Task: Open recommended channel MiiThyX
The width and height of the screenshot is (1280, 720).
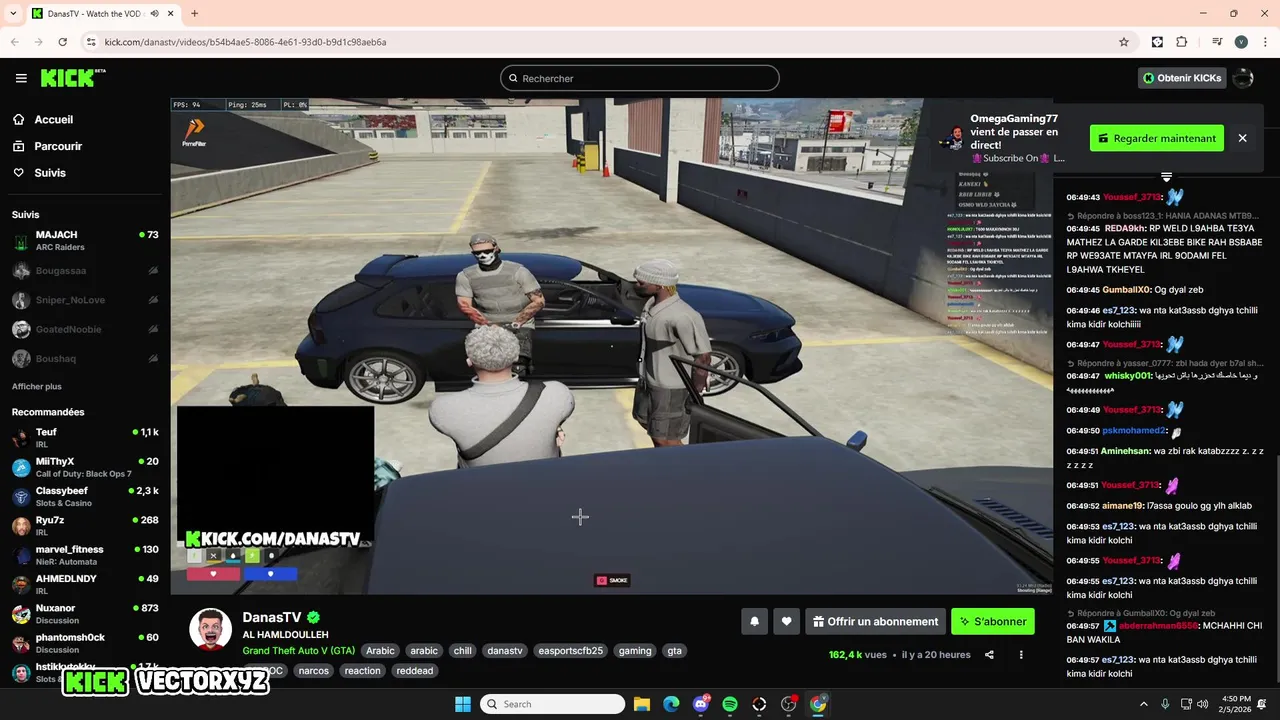Action: click(85, 467)
